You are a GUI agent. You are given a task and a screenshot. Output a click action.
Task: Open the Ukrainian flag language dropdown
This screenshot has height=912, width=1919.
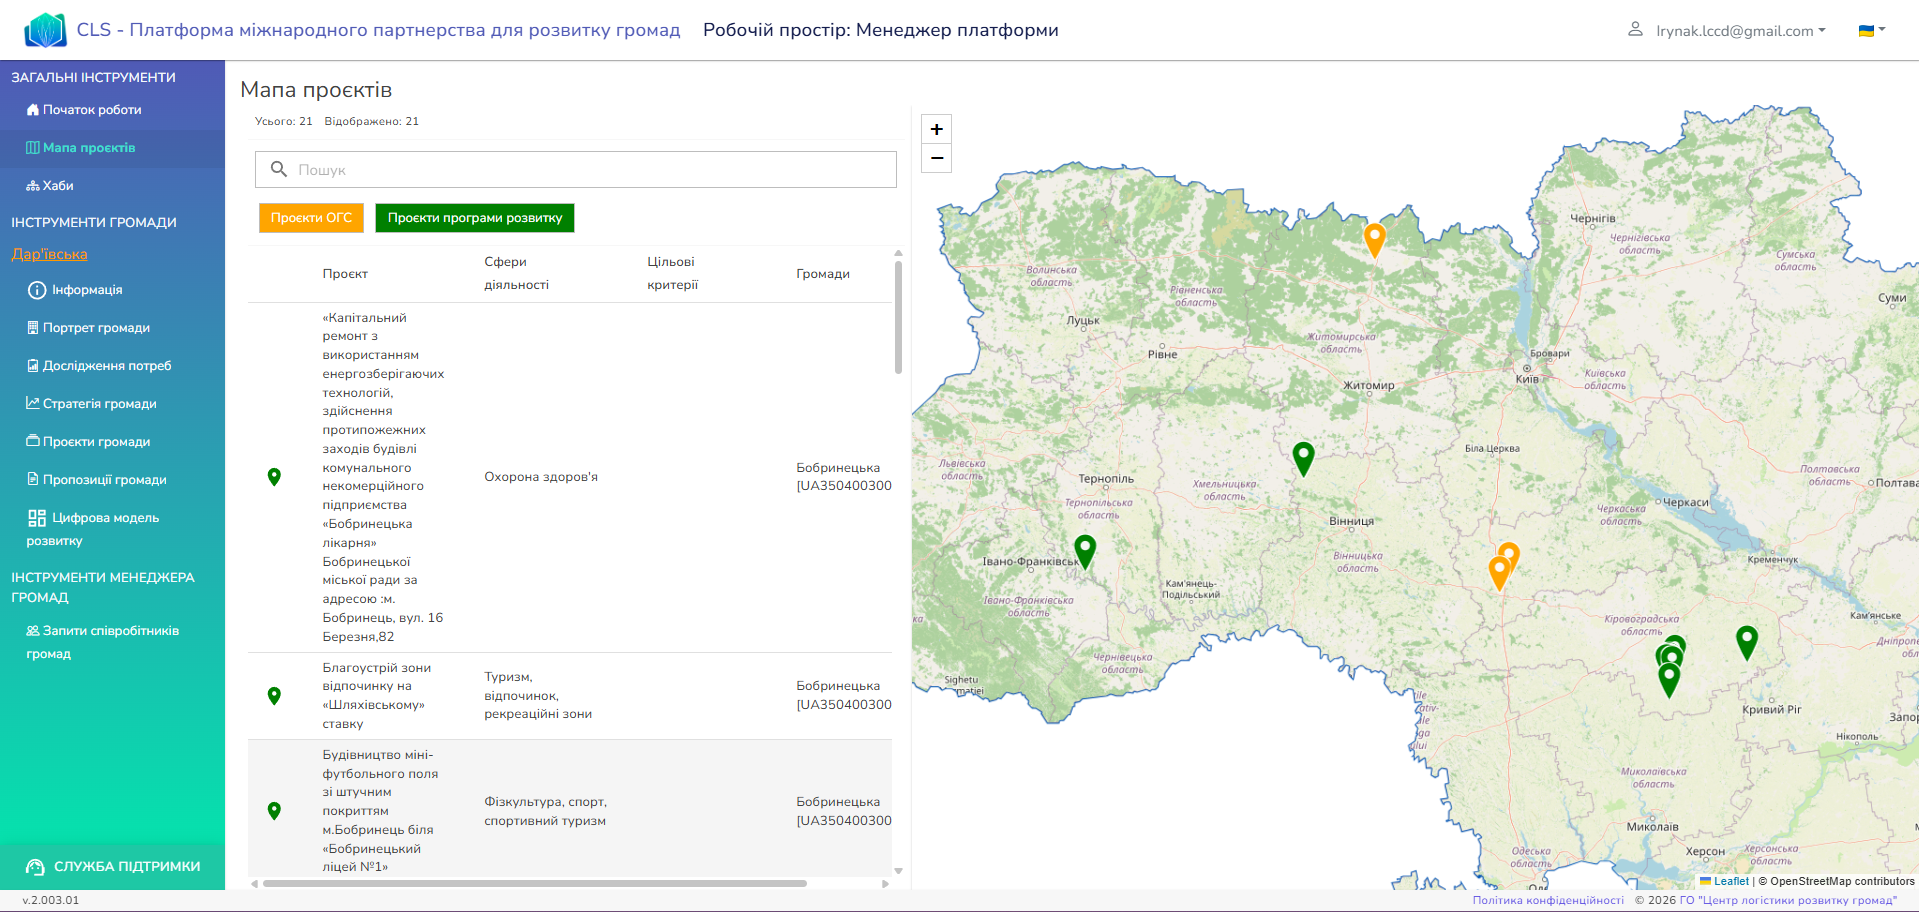tap(1872, 30)
